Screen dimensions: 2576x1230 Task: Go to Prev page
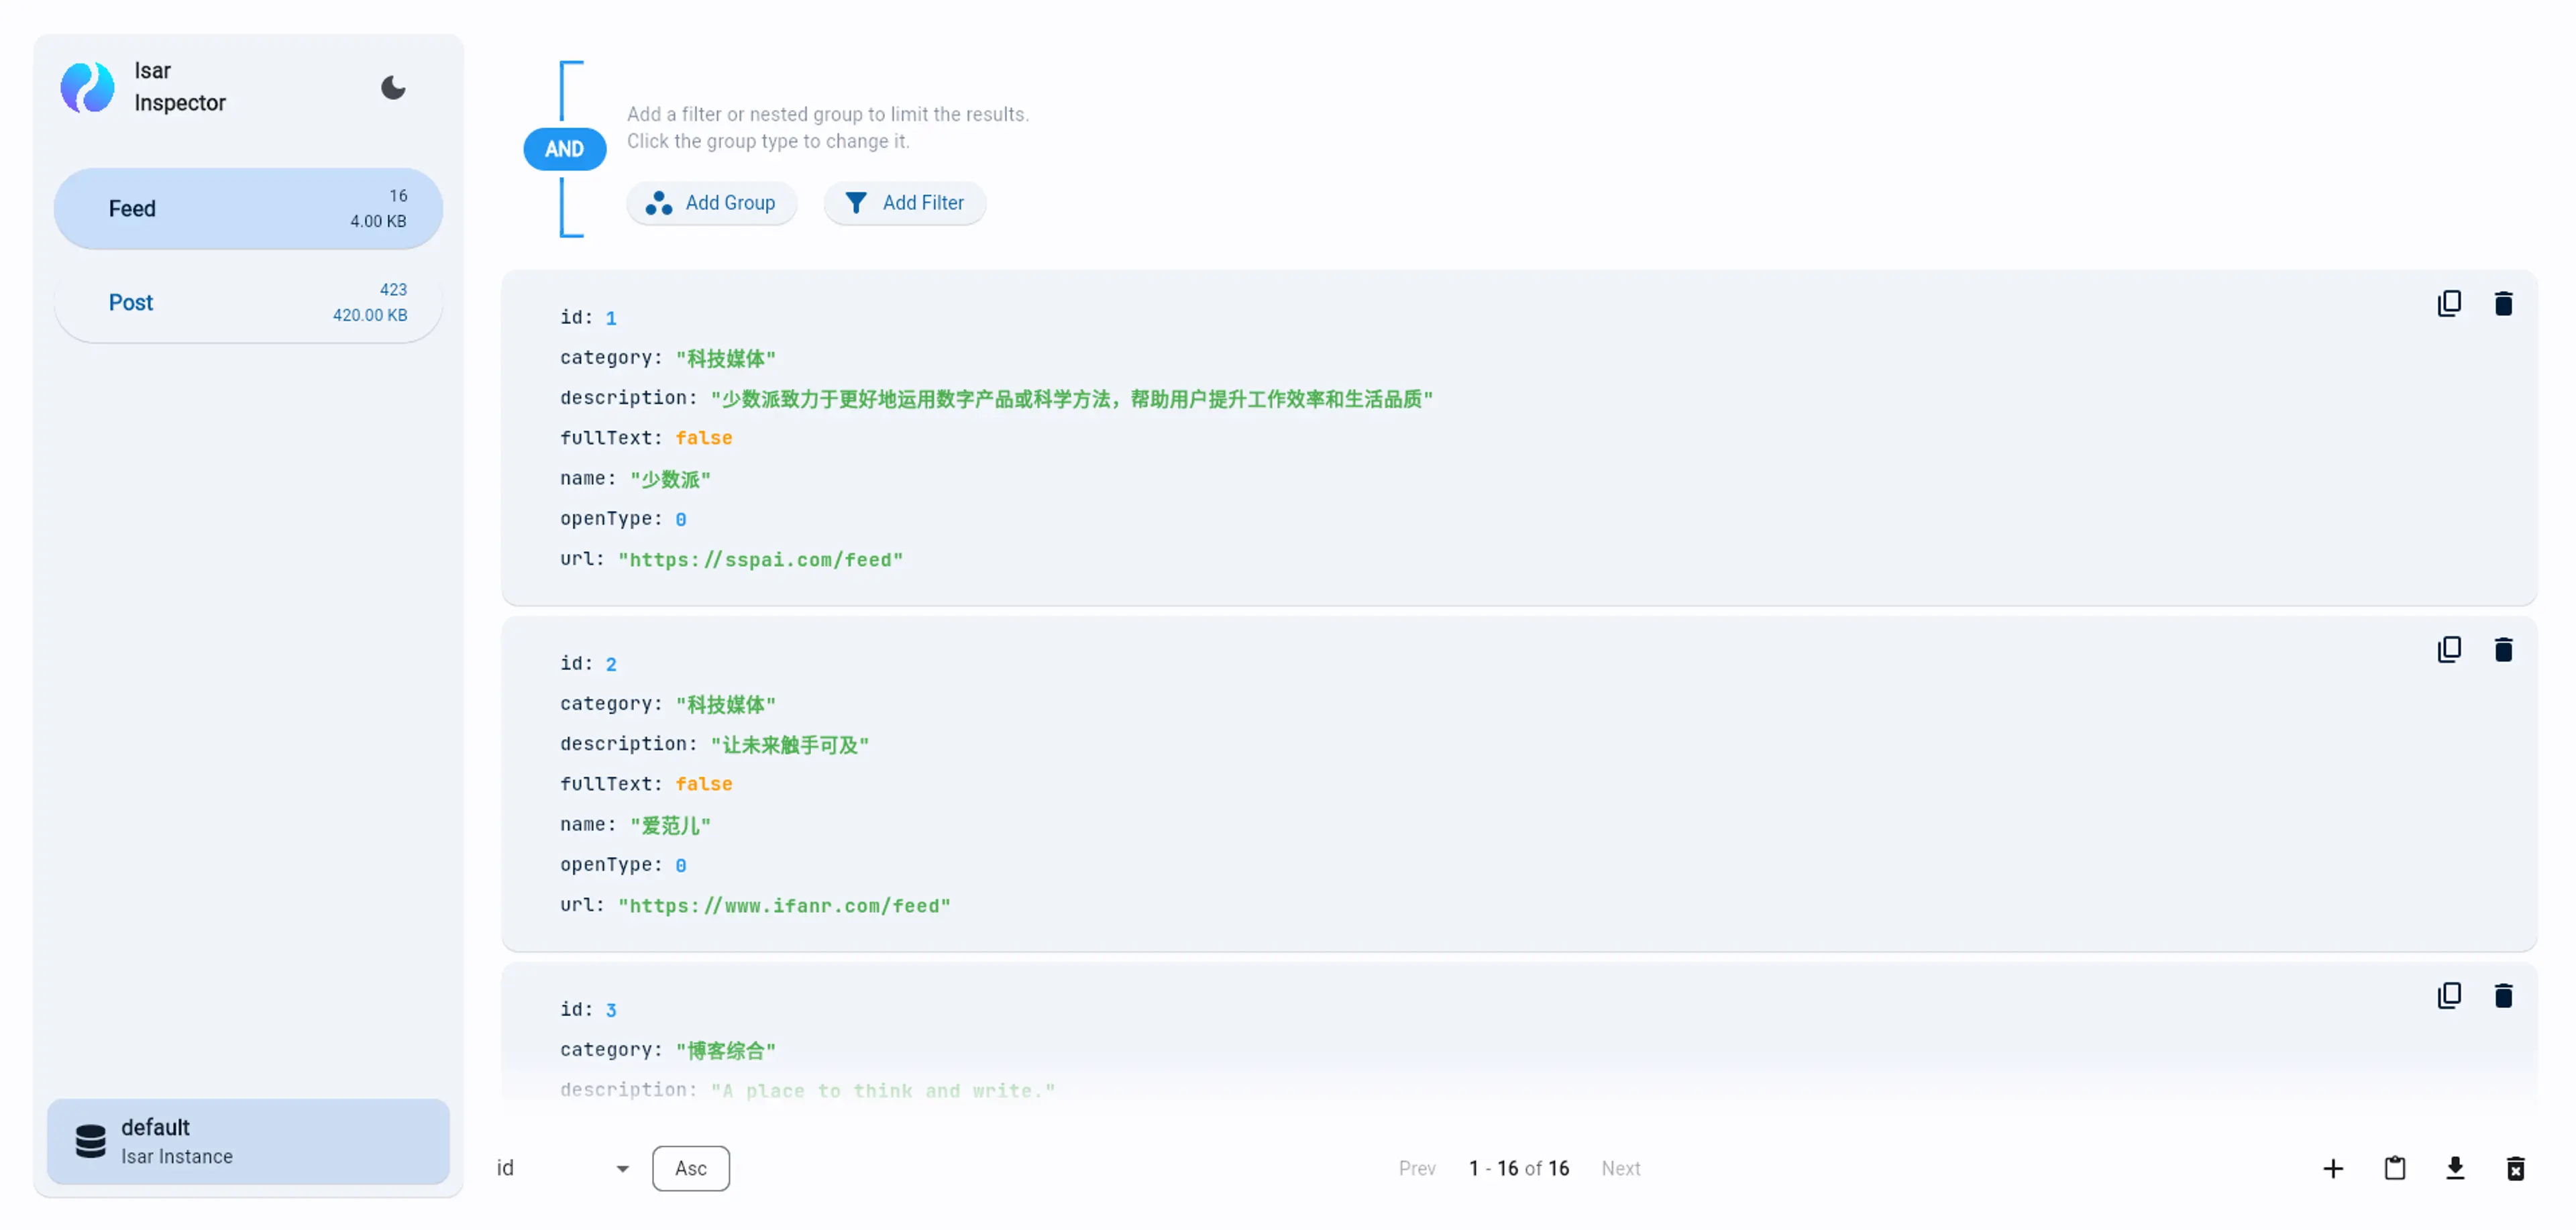pyautogui.click(x=1417, y=1168)
